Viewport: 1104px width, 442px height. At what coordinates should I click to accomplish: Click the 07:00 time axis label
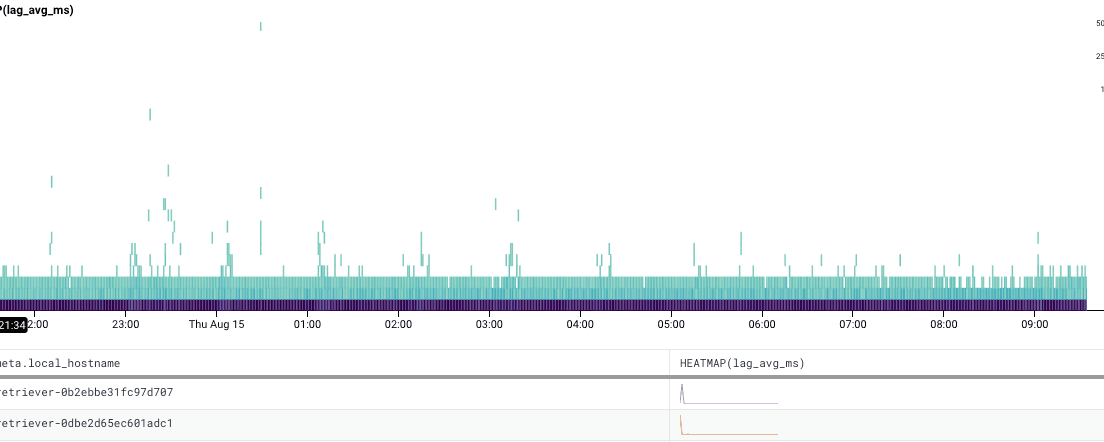[853, 325]
